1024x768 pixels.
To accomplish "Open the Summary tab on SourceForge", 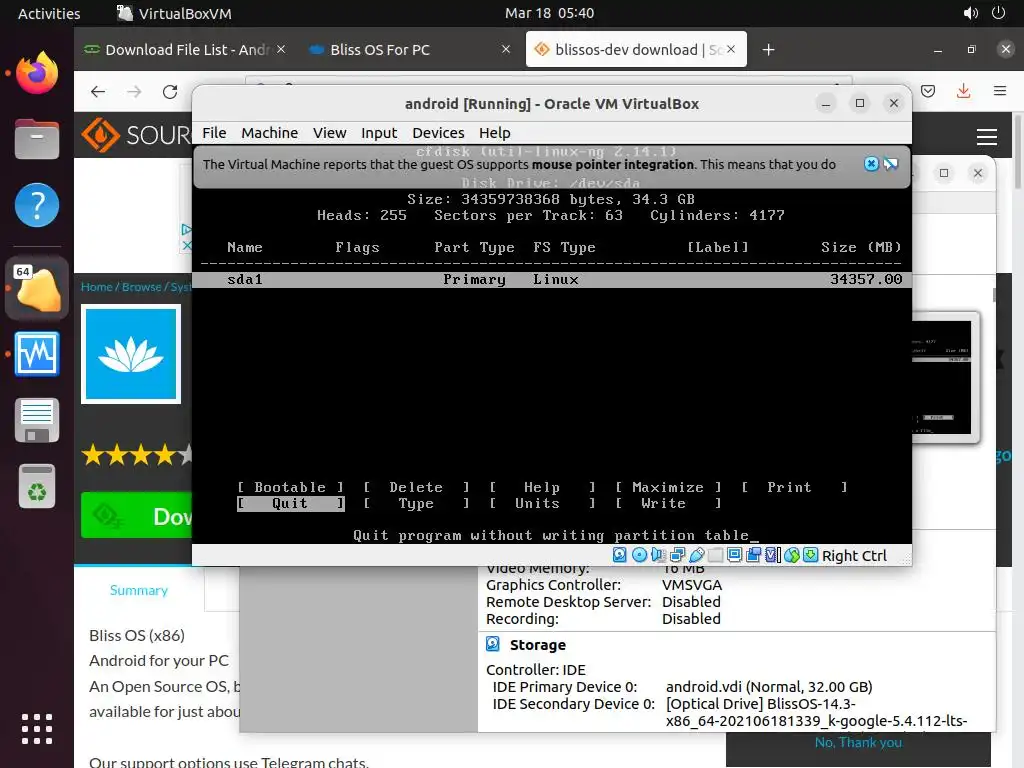I will 139,590.
